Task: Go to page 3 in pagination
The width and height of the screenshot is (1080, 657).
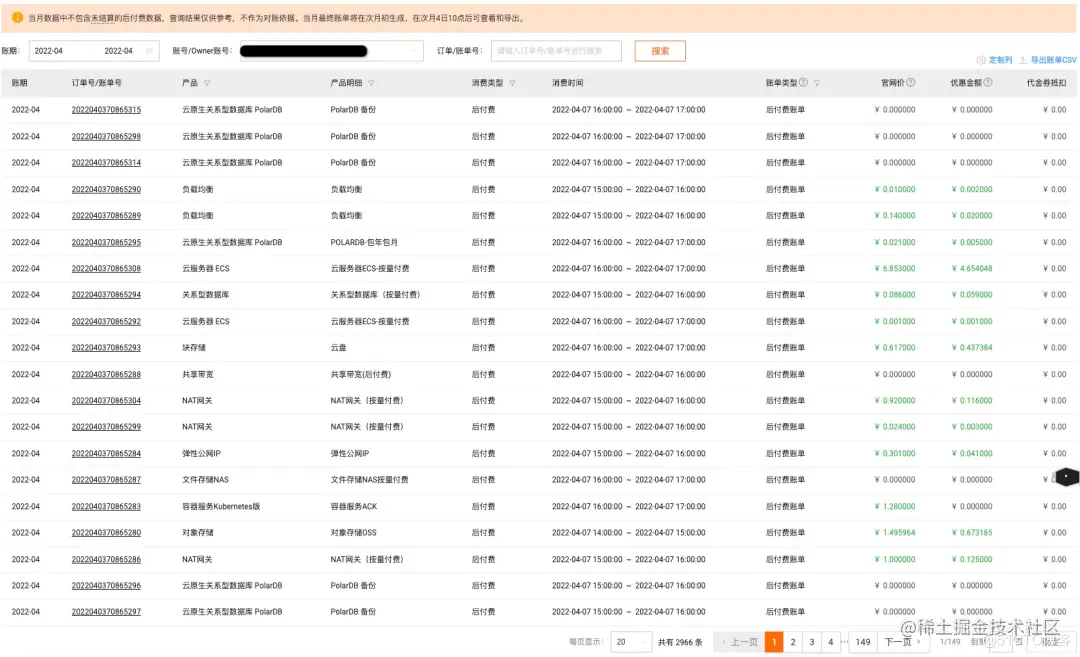Action: (x=811, y=642)
